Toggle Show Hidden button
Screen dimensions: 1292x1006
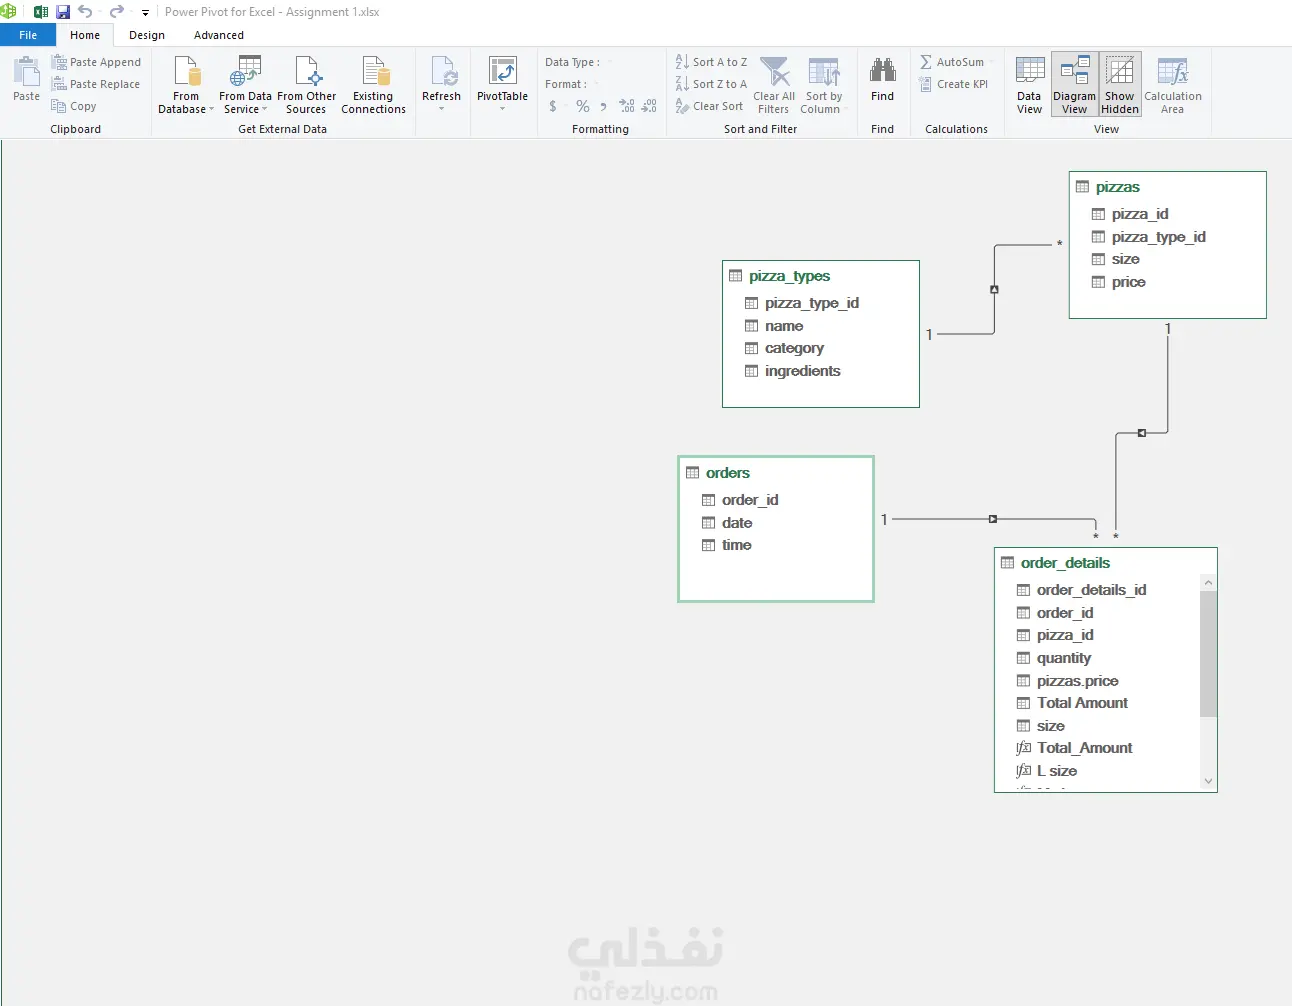tap(1120, 85)
